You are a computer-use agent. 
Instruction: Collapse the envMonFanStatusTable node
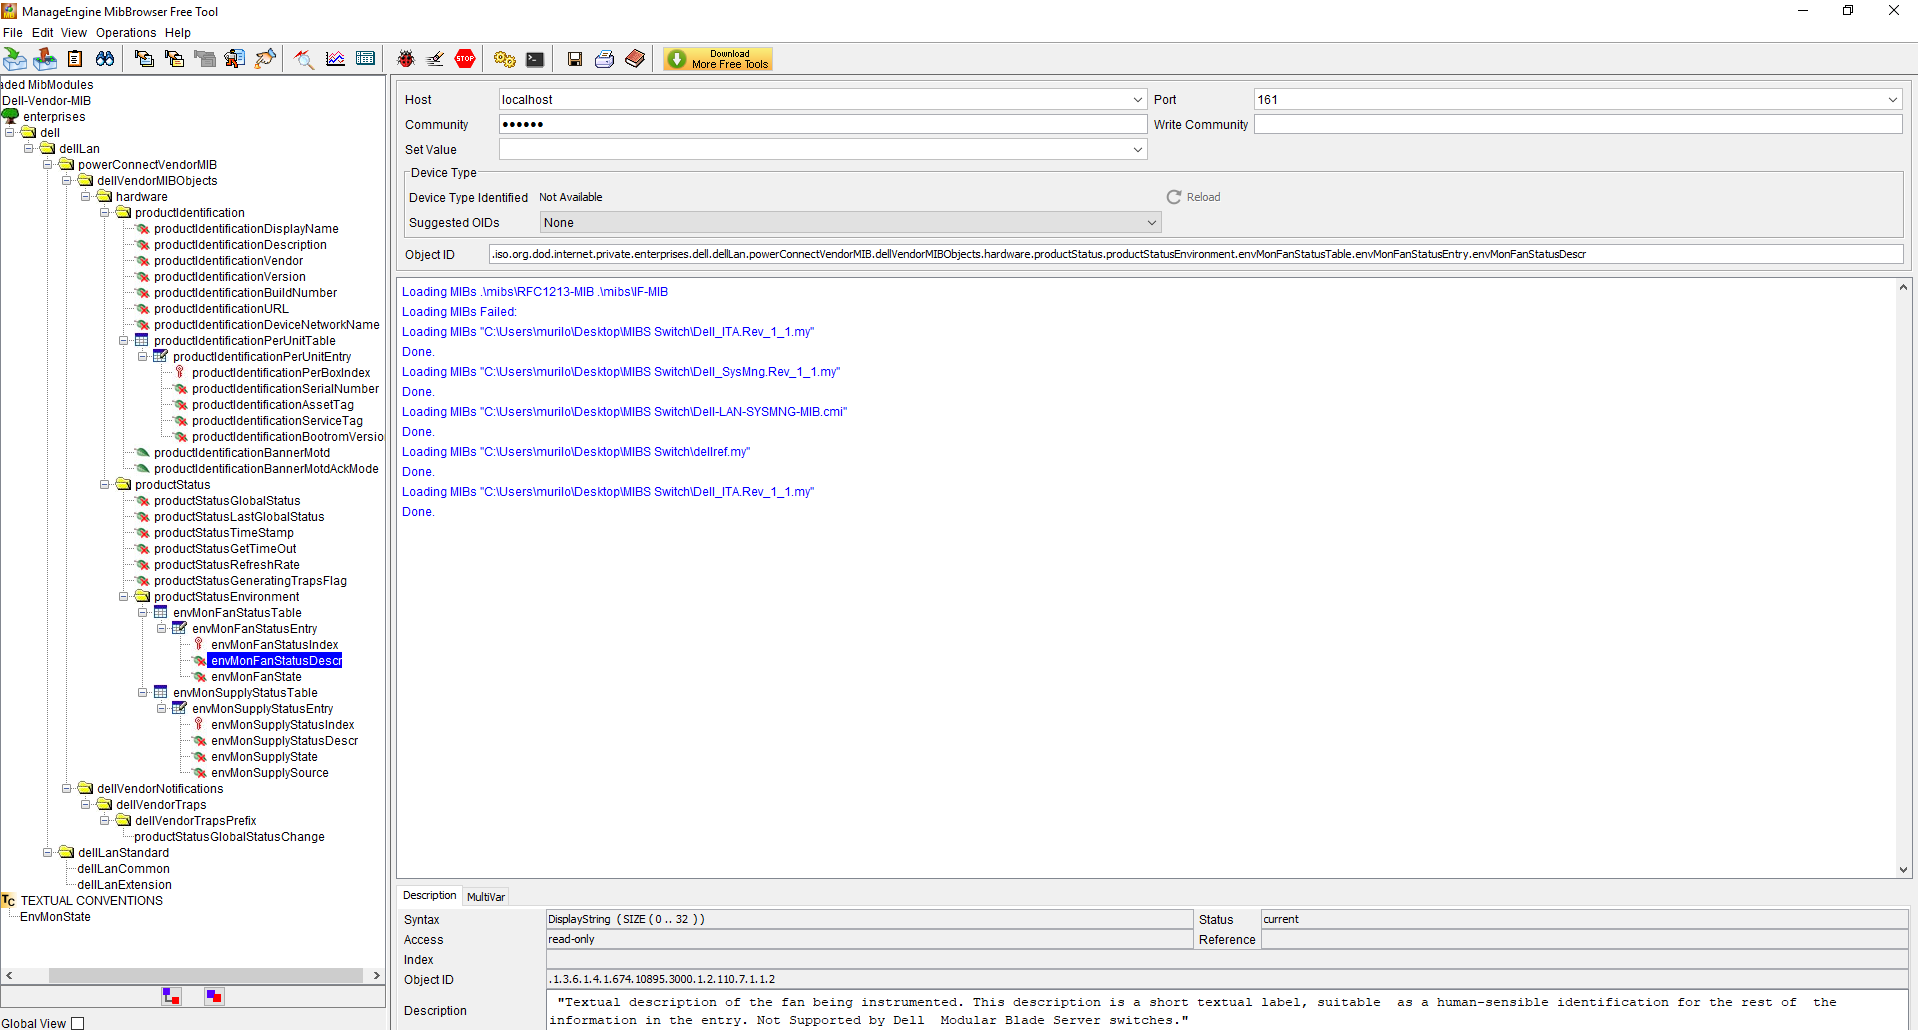pyautogui.click(x=143, y=612)
